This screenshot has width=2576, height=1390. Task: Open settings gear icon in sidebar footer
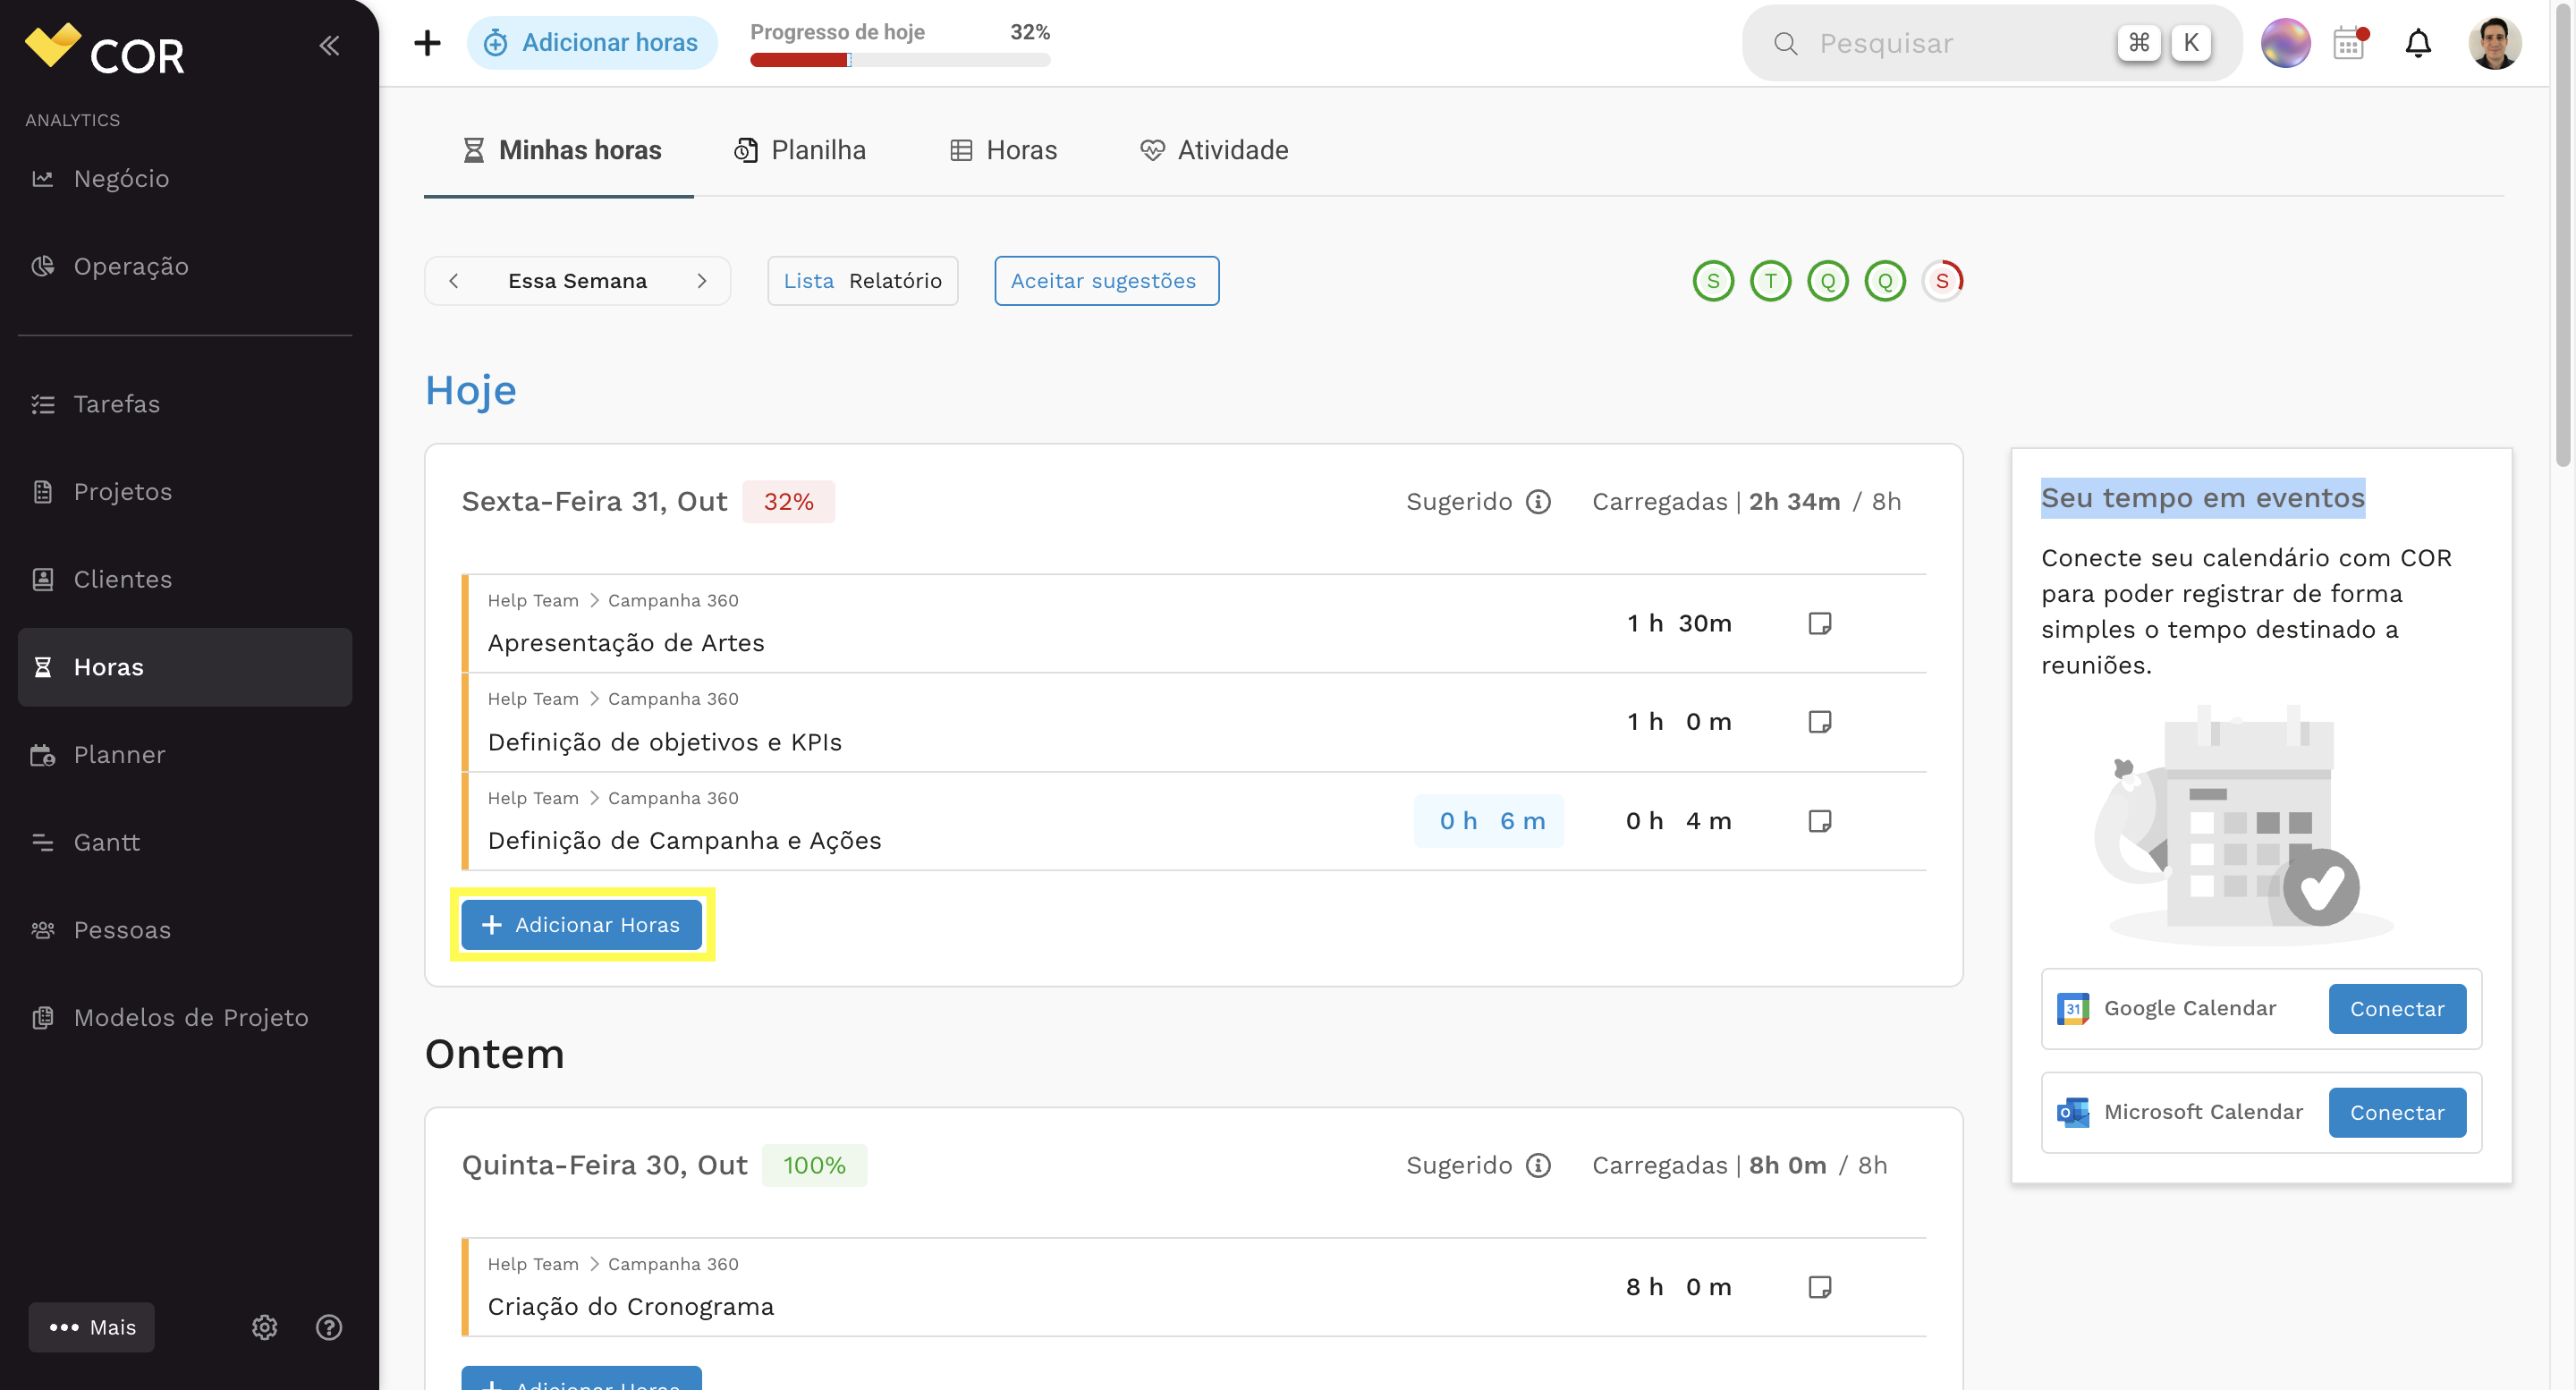coord(264,1327)
